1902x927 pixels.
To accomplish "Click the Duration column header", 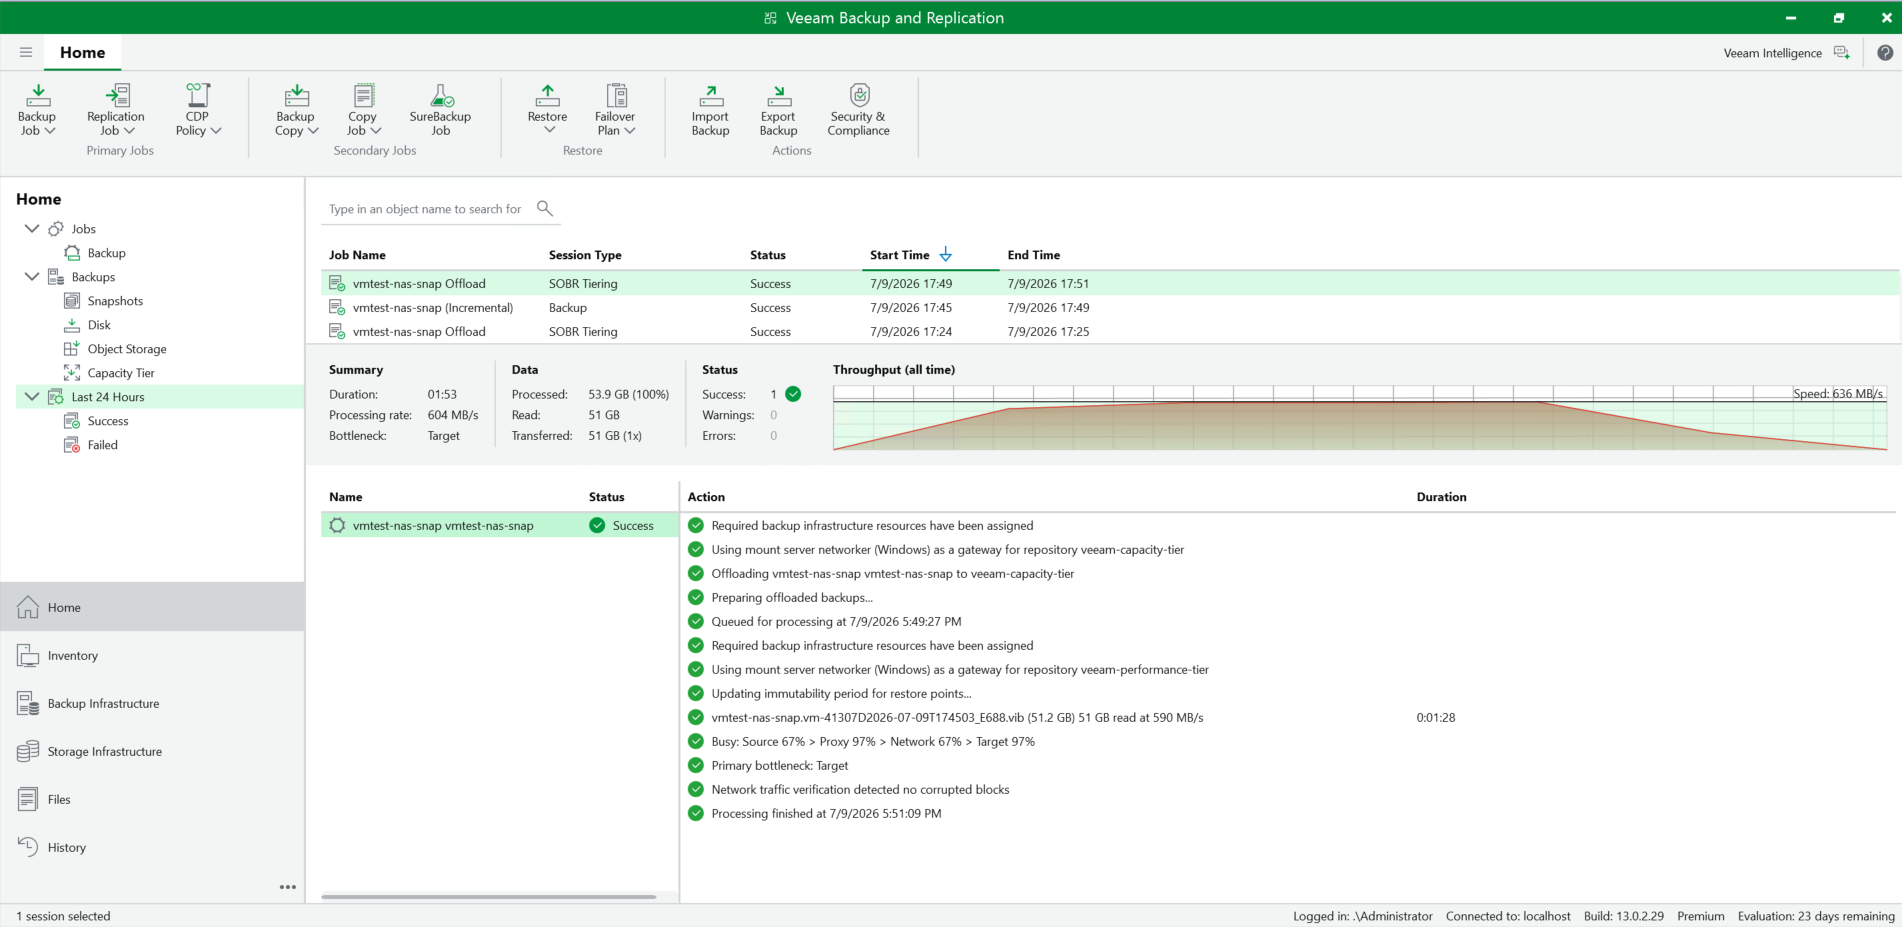I will click(1441, 497).
